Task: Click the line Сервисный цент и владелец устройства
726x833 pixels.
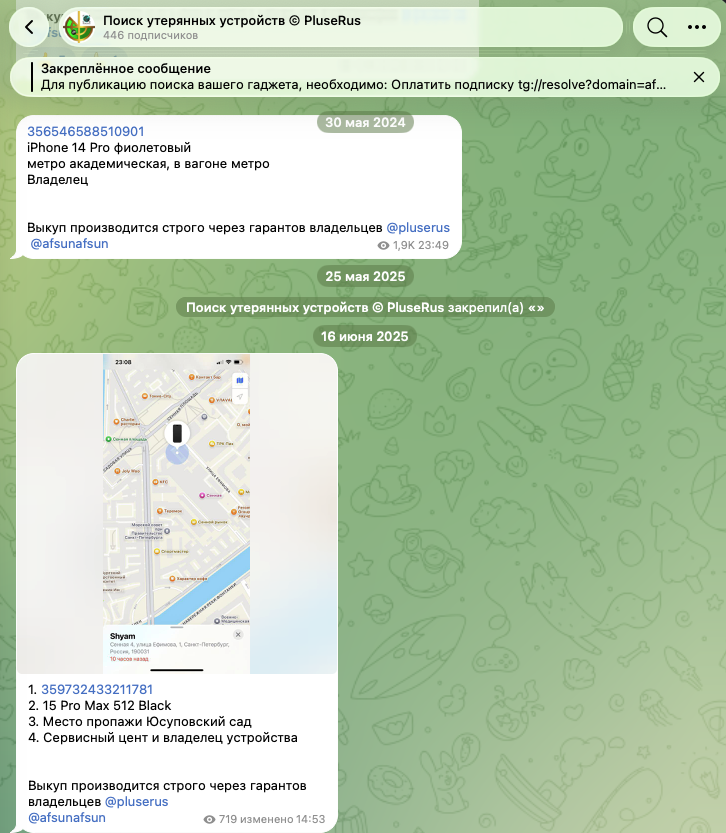Action: point(170,737)
